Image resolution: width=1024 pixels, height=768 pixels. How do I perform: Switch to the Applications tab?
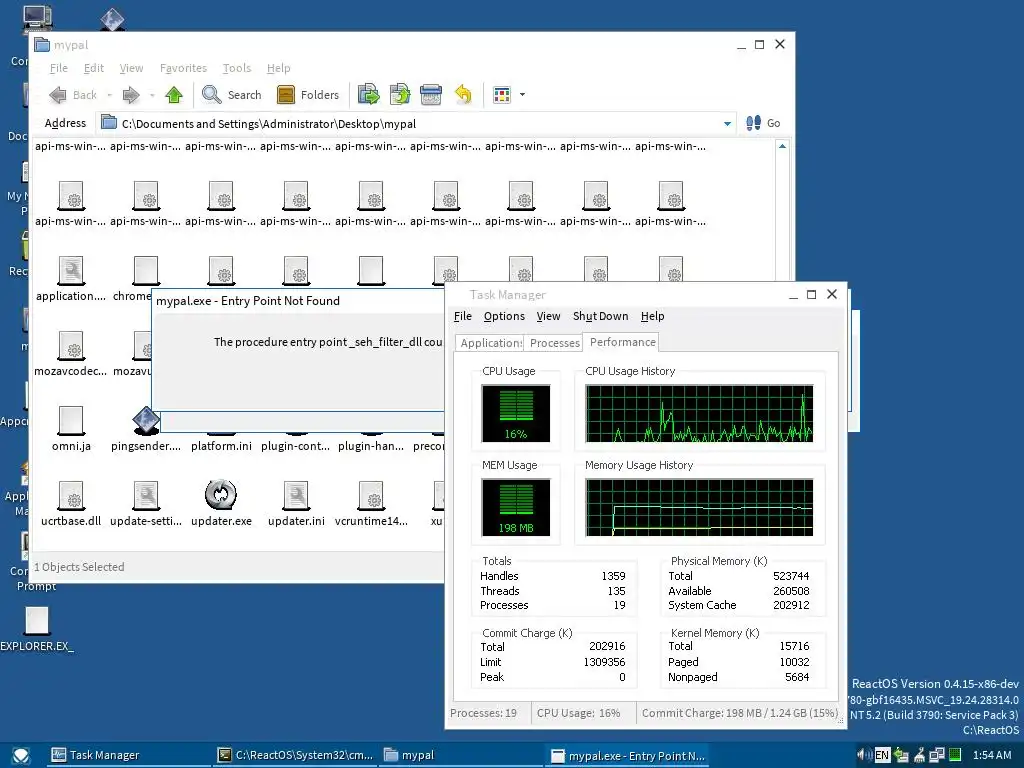490,343
